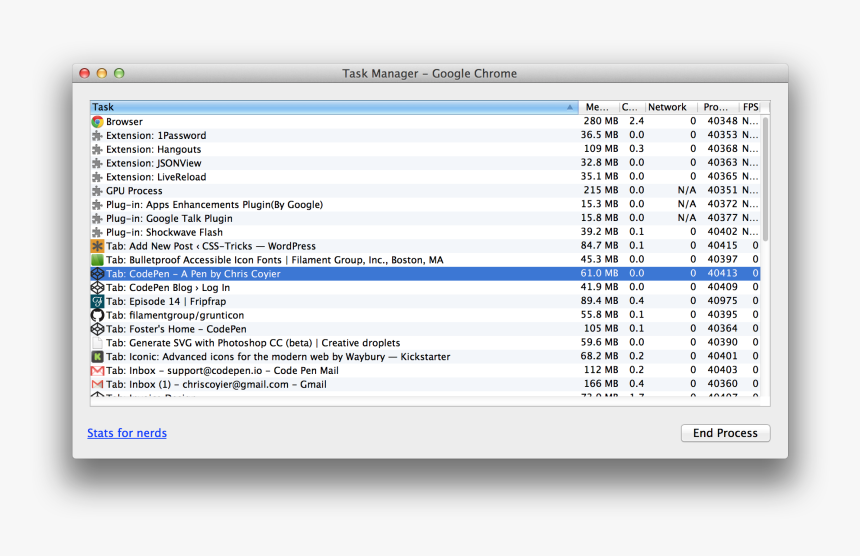Click the green Kickstarter favicon
Image resolution: width=860 pixels, height=556 pixels.
pos(97,356)
